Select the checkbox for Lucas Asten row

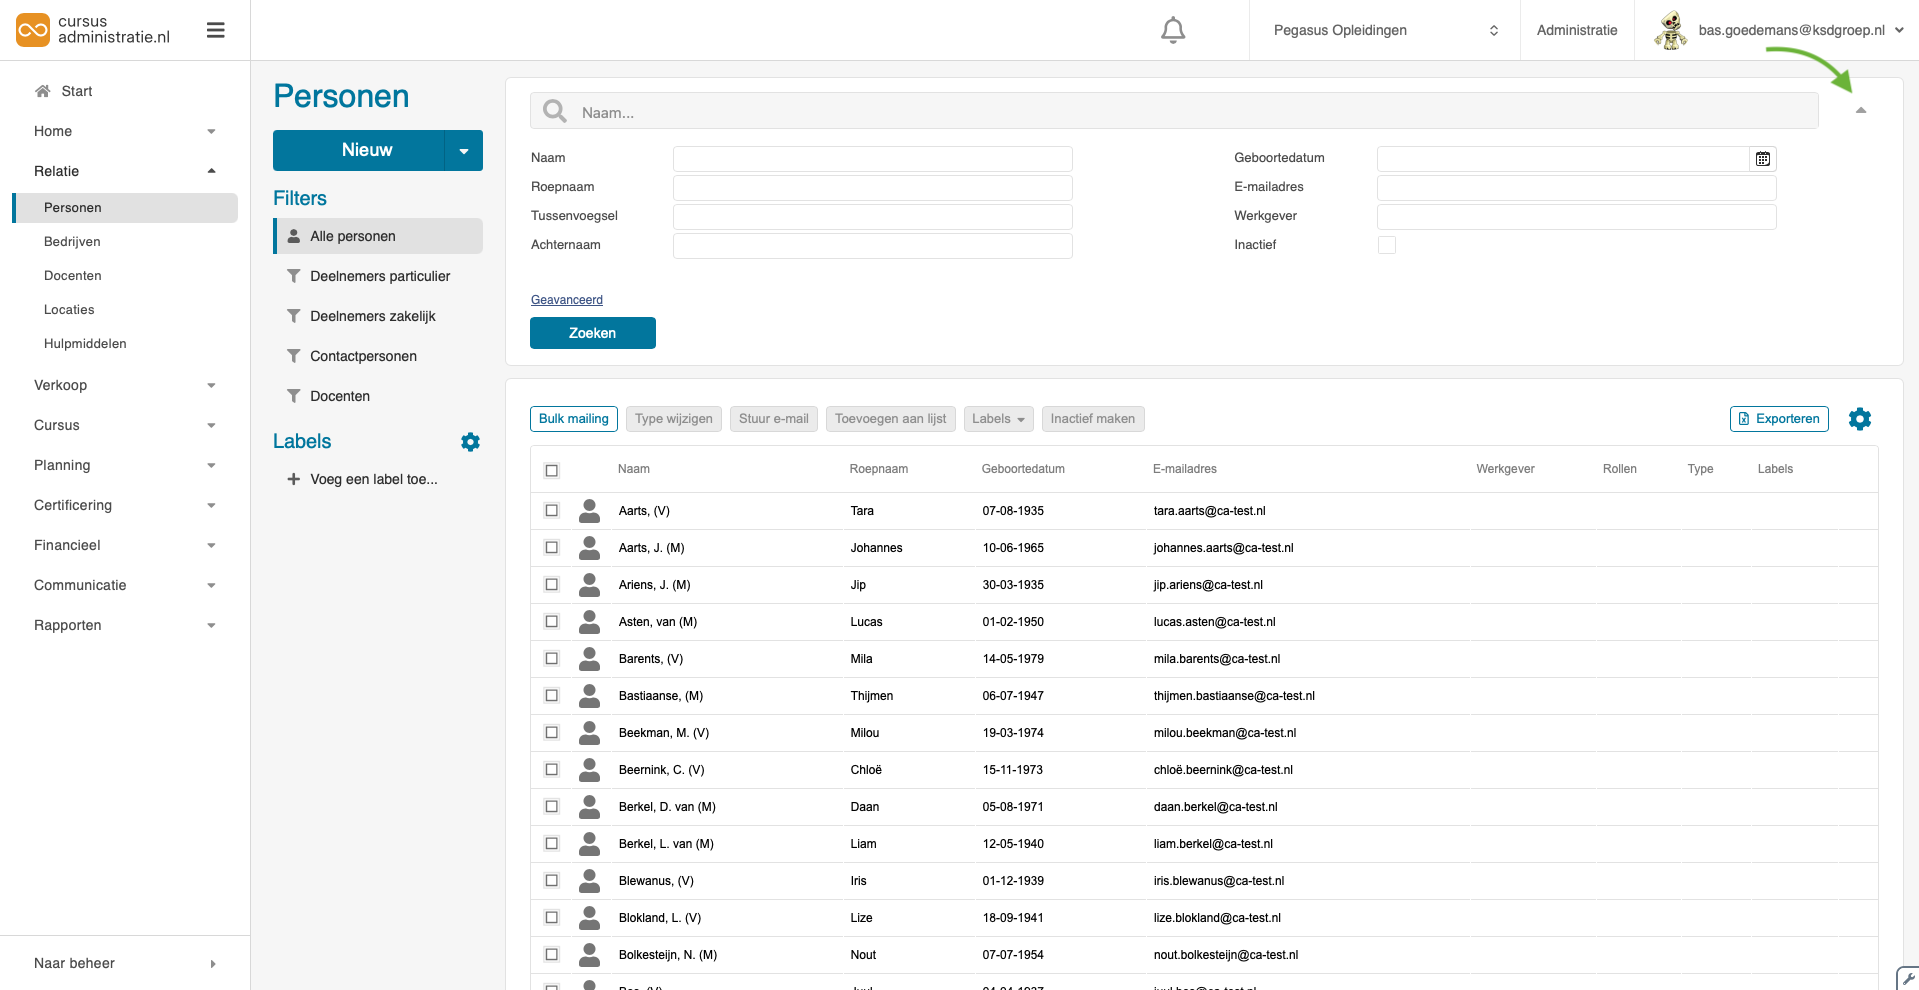551,622
